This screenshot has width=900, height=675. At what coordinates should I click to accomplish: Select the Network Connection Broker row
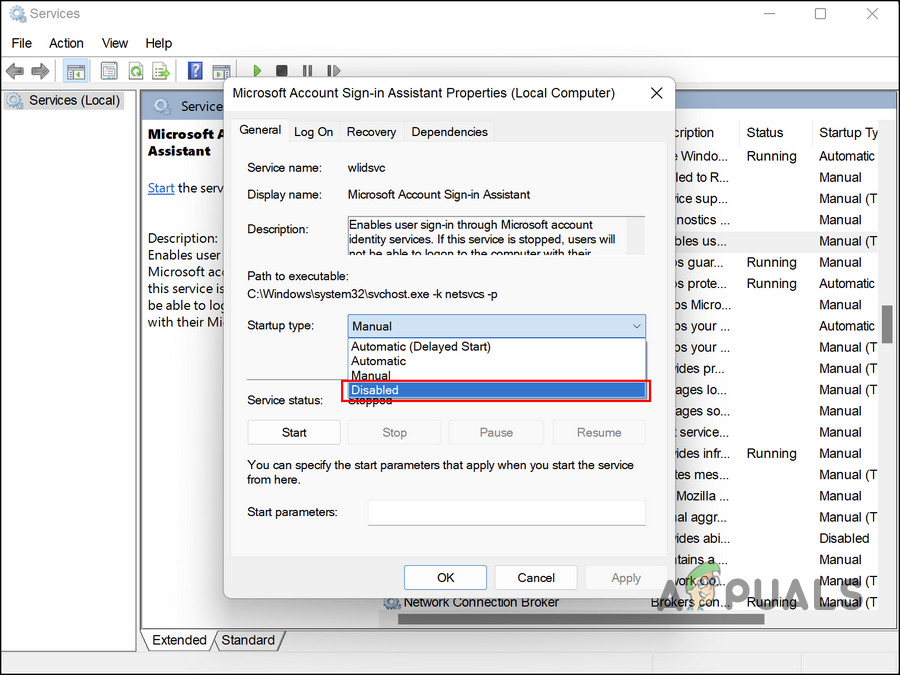pos(630,602)
